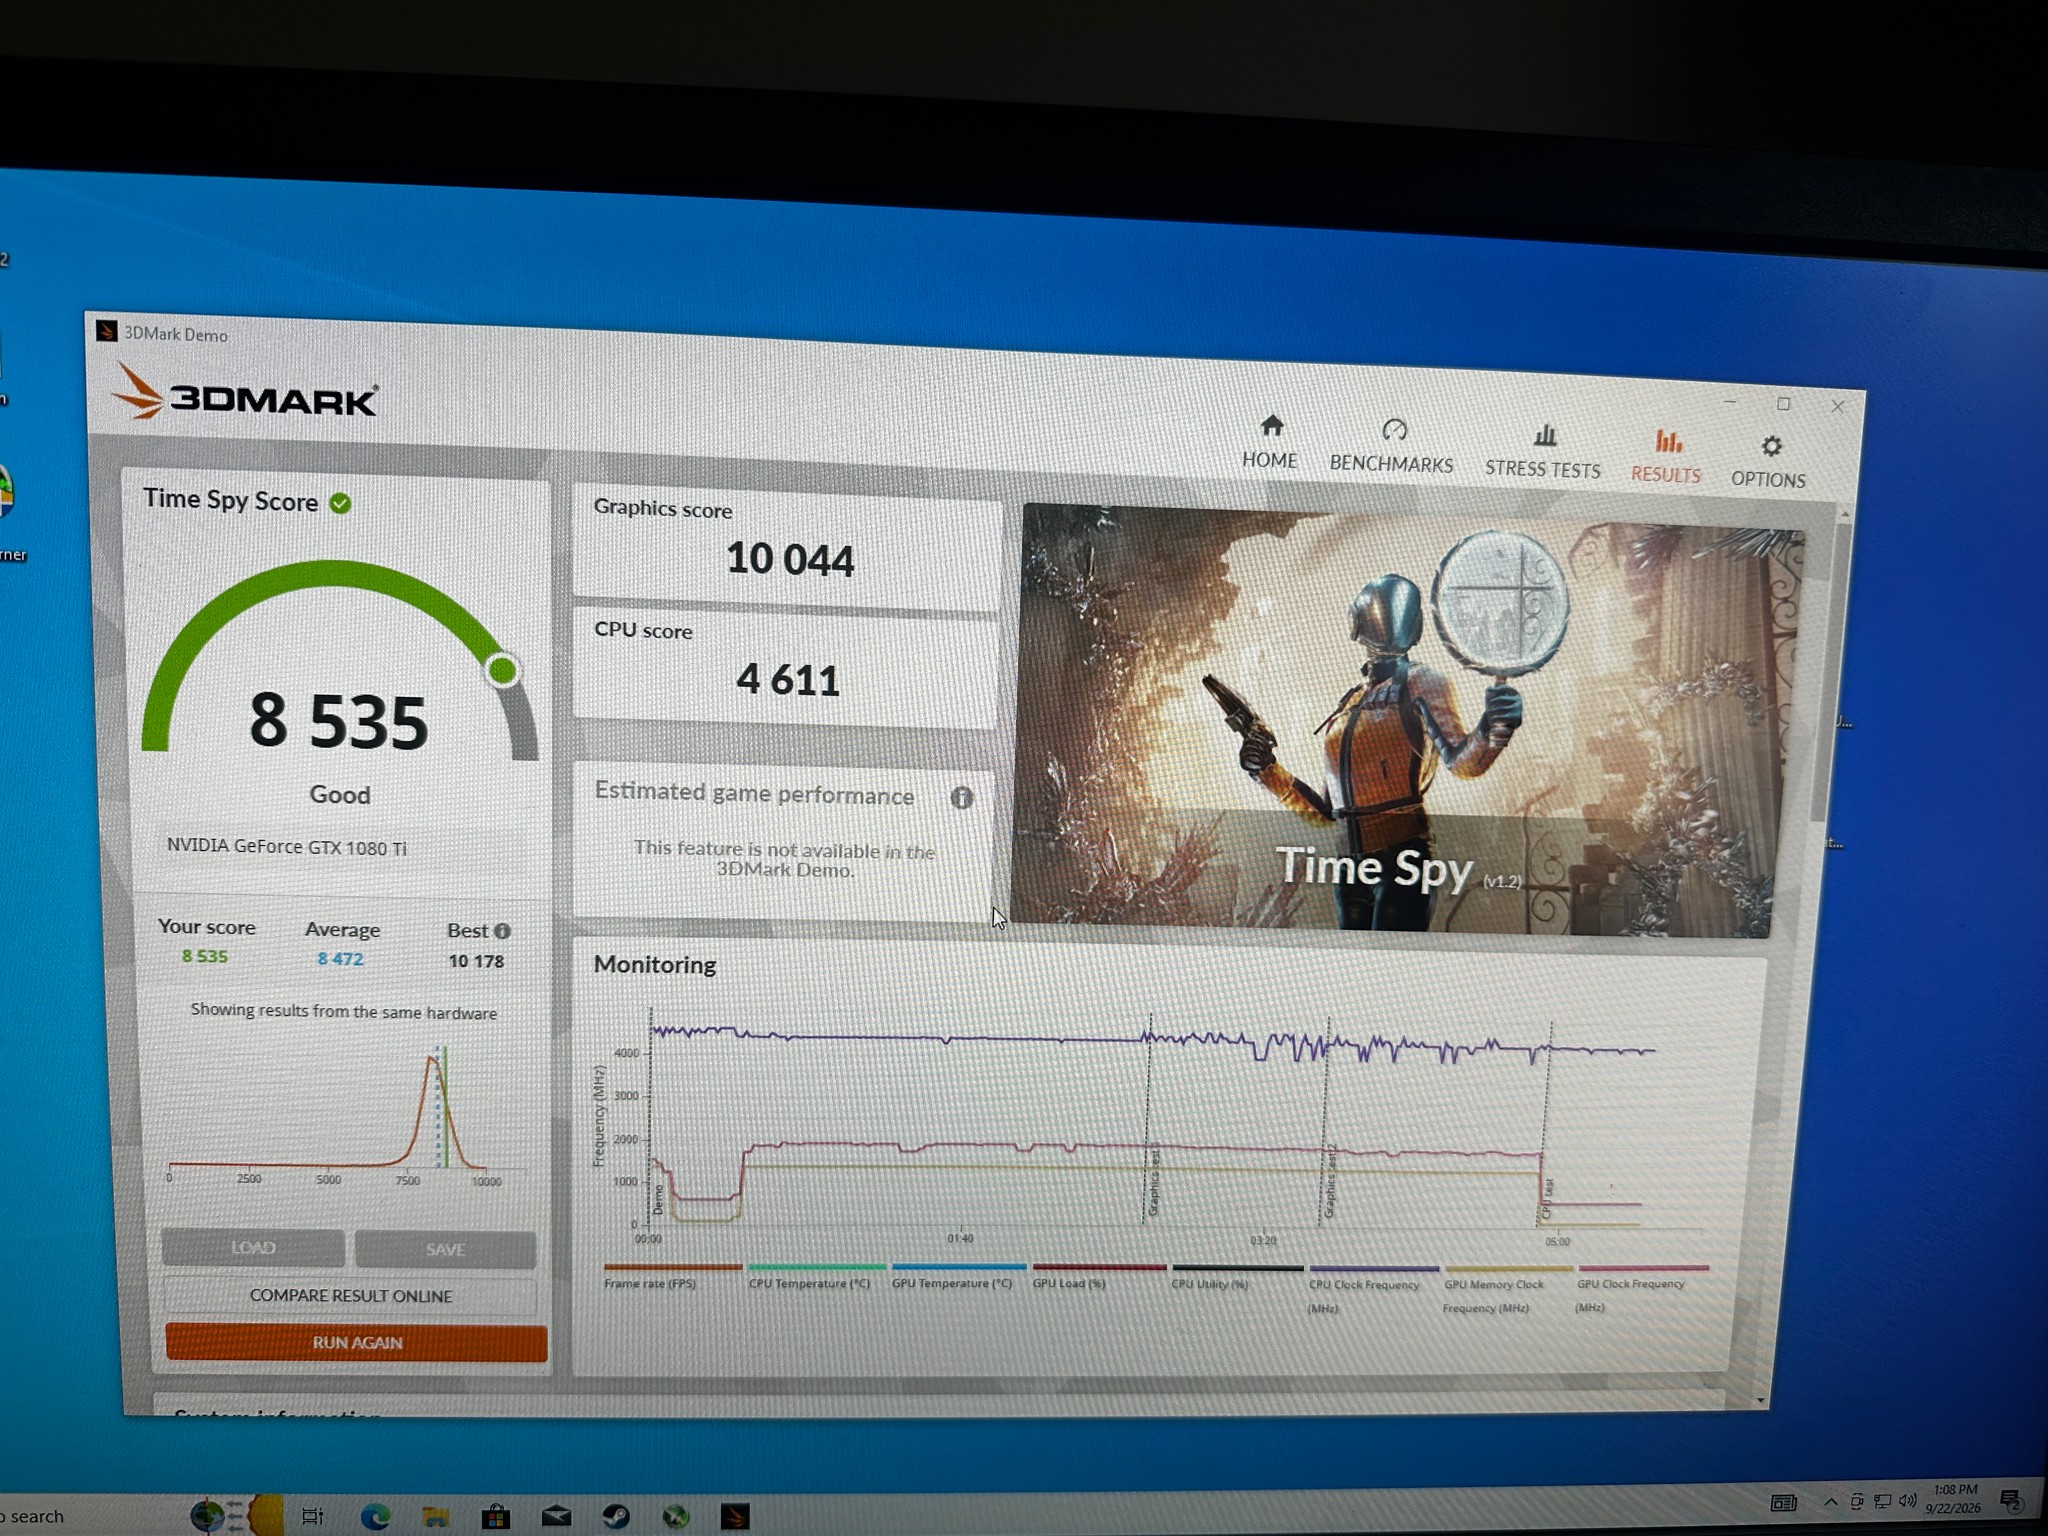The height and width of the screenshot is (1536, 2048).
Task: Click the Time Spy score 8 535 on the gauge
Action: point(339,720)
